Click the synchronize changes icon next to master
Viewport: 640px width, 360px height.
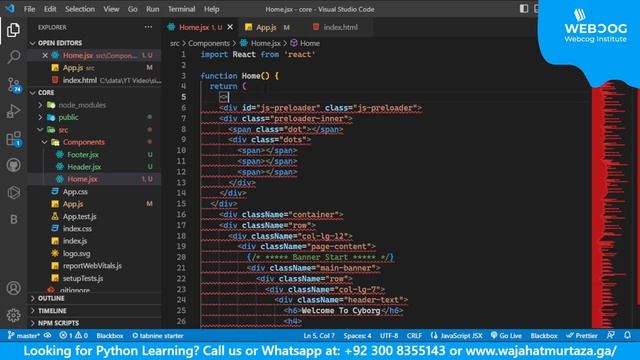coord(48,336)
